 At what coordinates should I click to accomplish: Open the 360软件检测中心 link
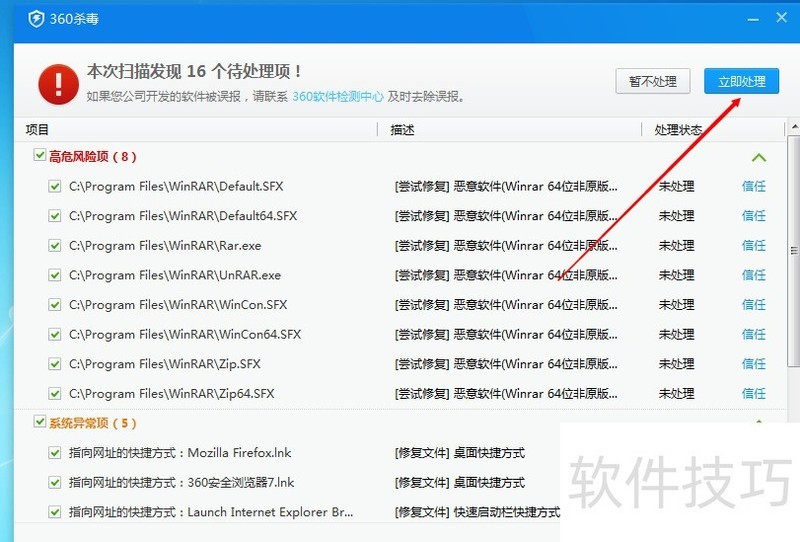(337, 96)
